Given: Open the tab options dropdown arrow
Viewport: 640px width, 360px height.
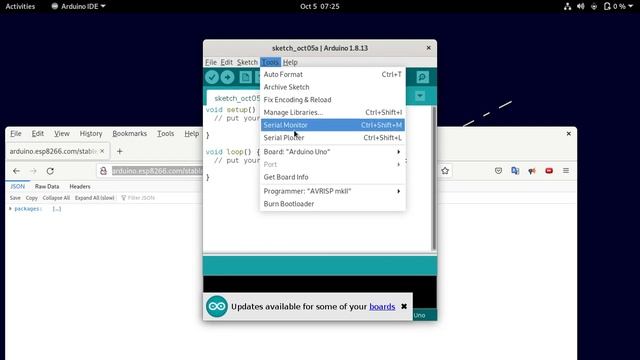Looking at the screenshot, I should [x=420, y=96].
